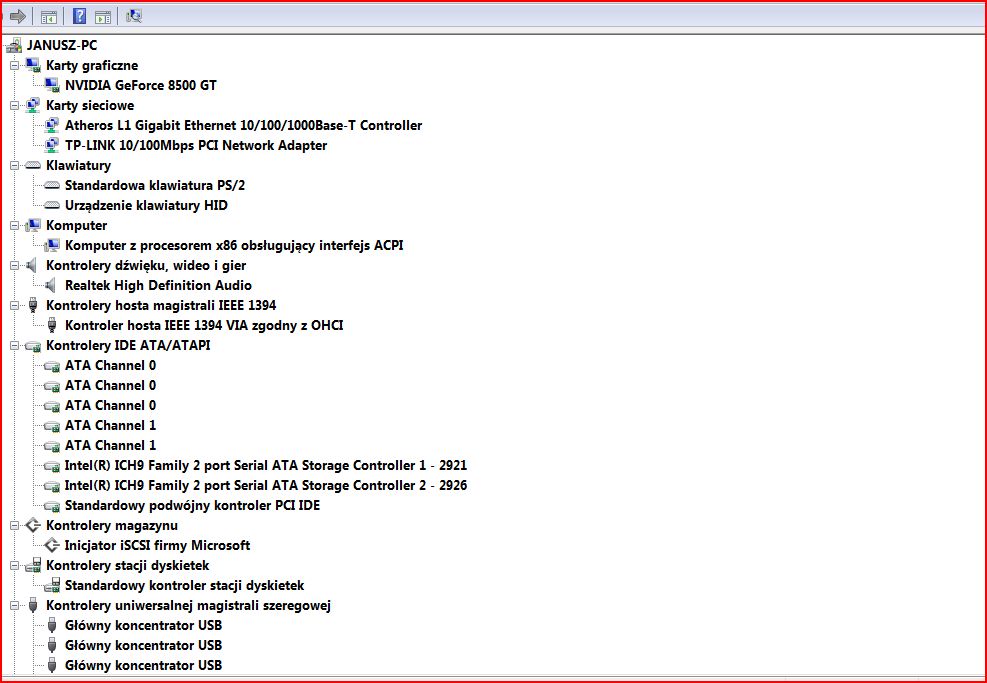The height and width of the screenshot is (683, 987).
Task: Collapse the Kontrolery IDE ATA/ATAPI branch
Action: (14, 346)
